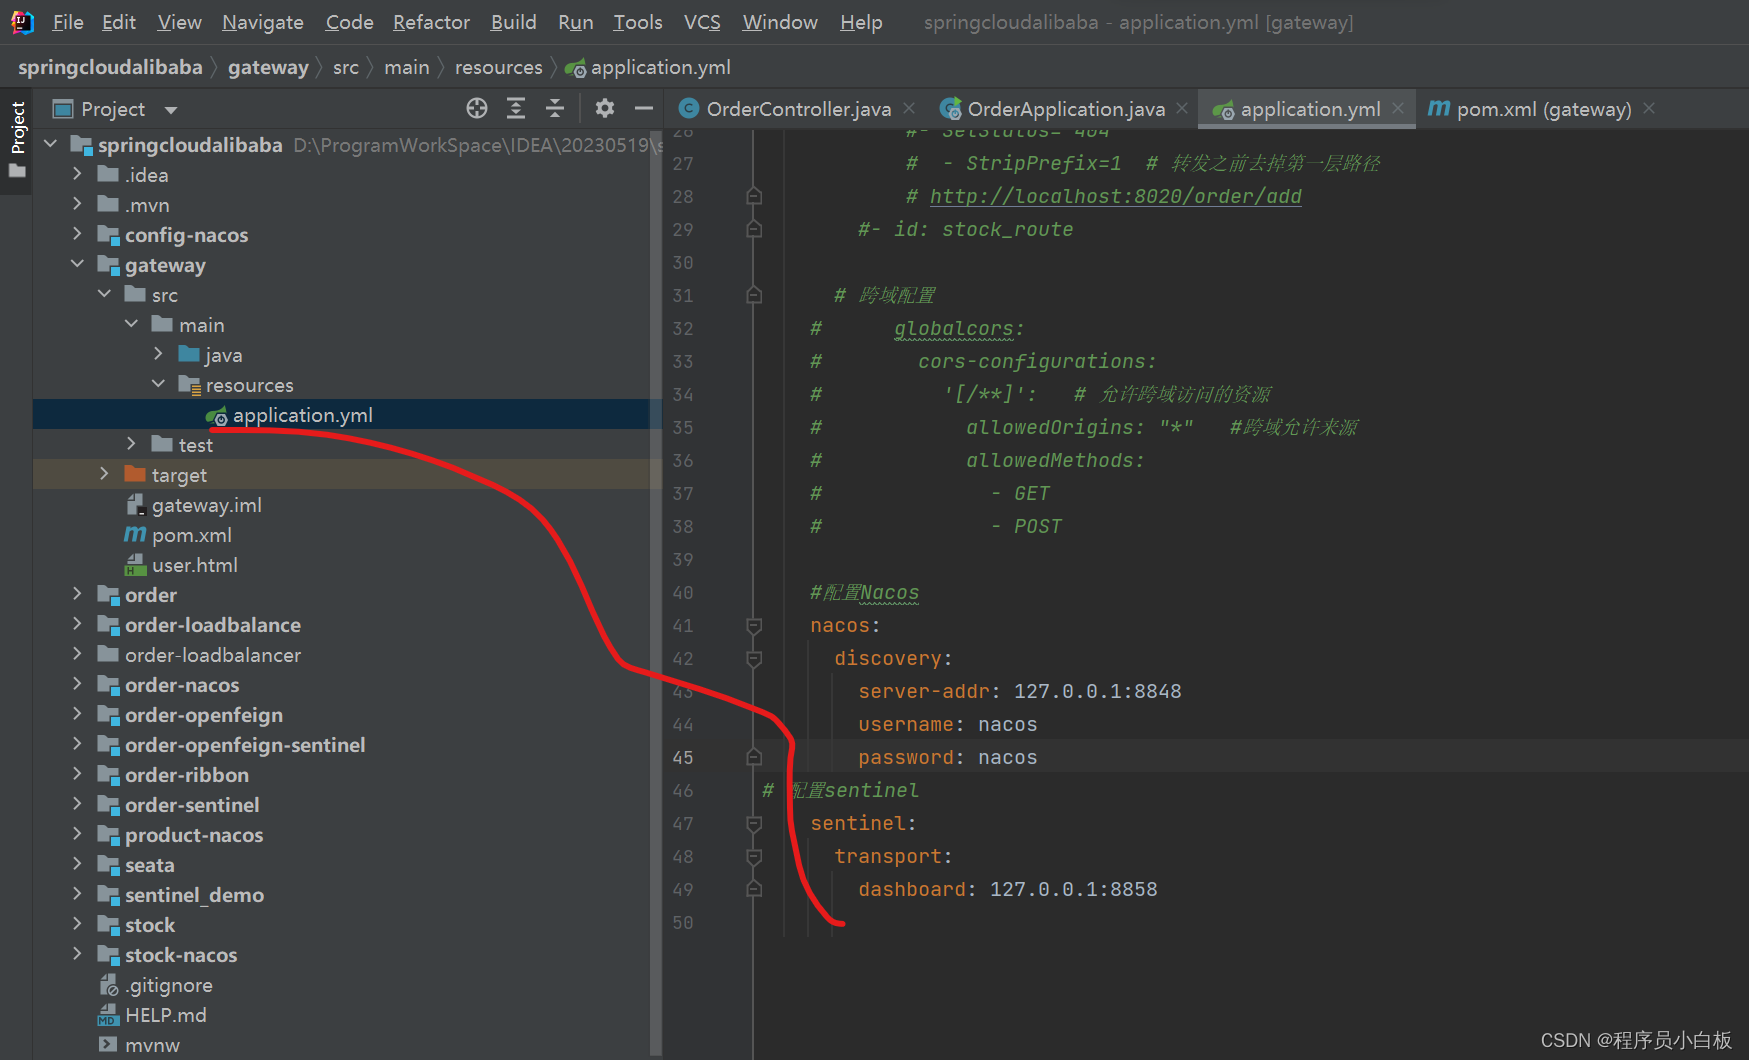Viewport: 1749px width, 1060px height.
Task: Open the Project view dropdown
Action: pos(171,109)
